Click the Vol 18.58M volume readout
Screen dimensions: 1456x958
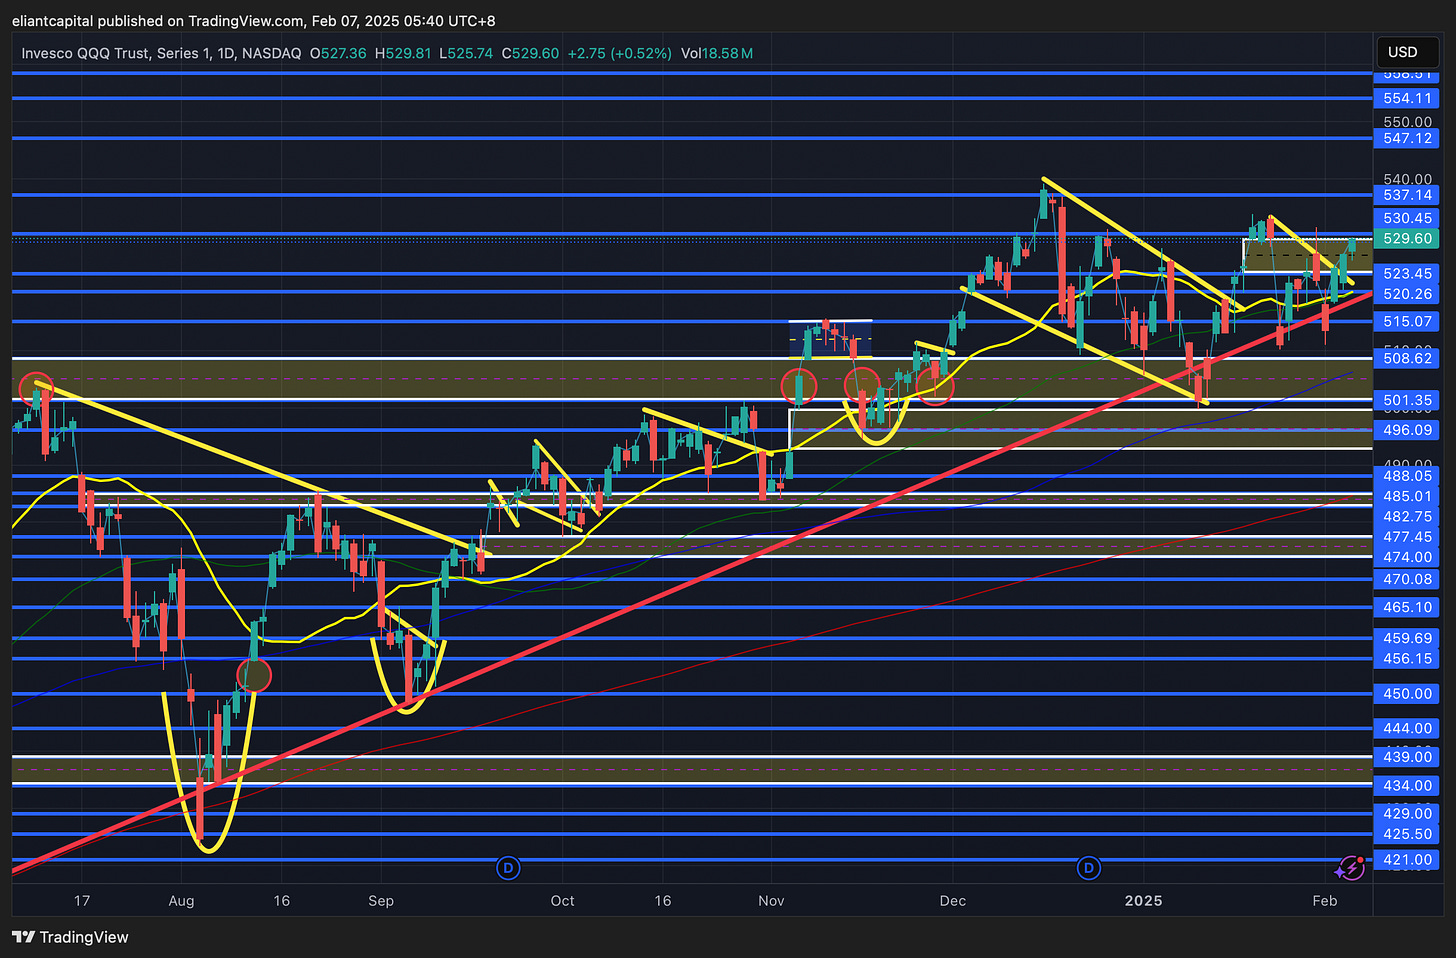click(717, 53)
